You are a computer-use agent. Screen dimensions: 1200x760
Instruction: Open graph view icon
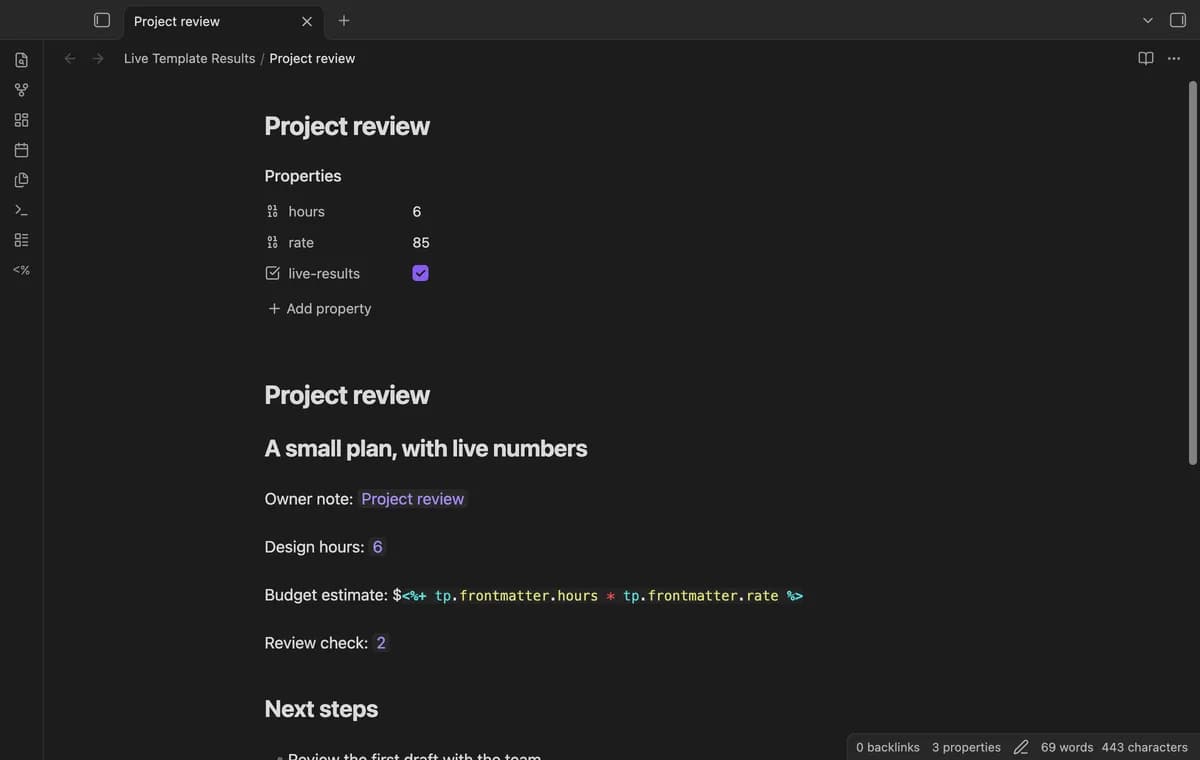point(21,90)
